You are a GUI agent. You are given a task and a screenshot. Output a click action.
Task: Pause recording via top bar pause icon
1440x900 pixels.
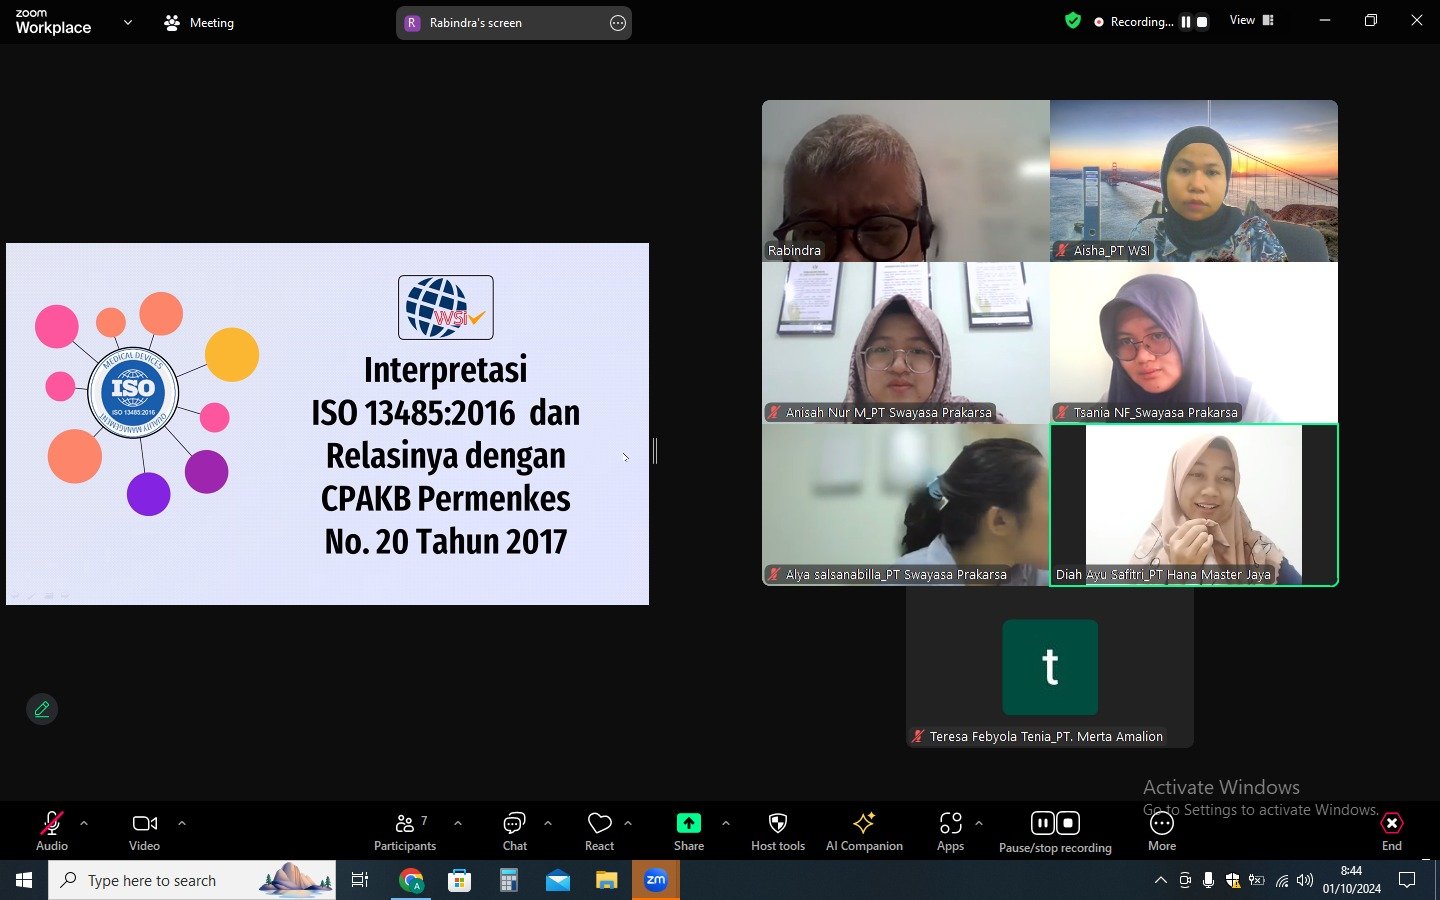click(x=1186, y=22)
